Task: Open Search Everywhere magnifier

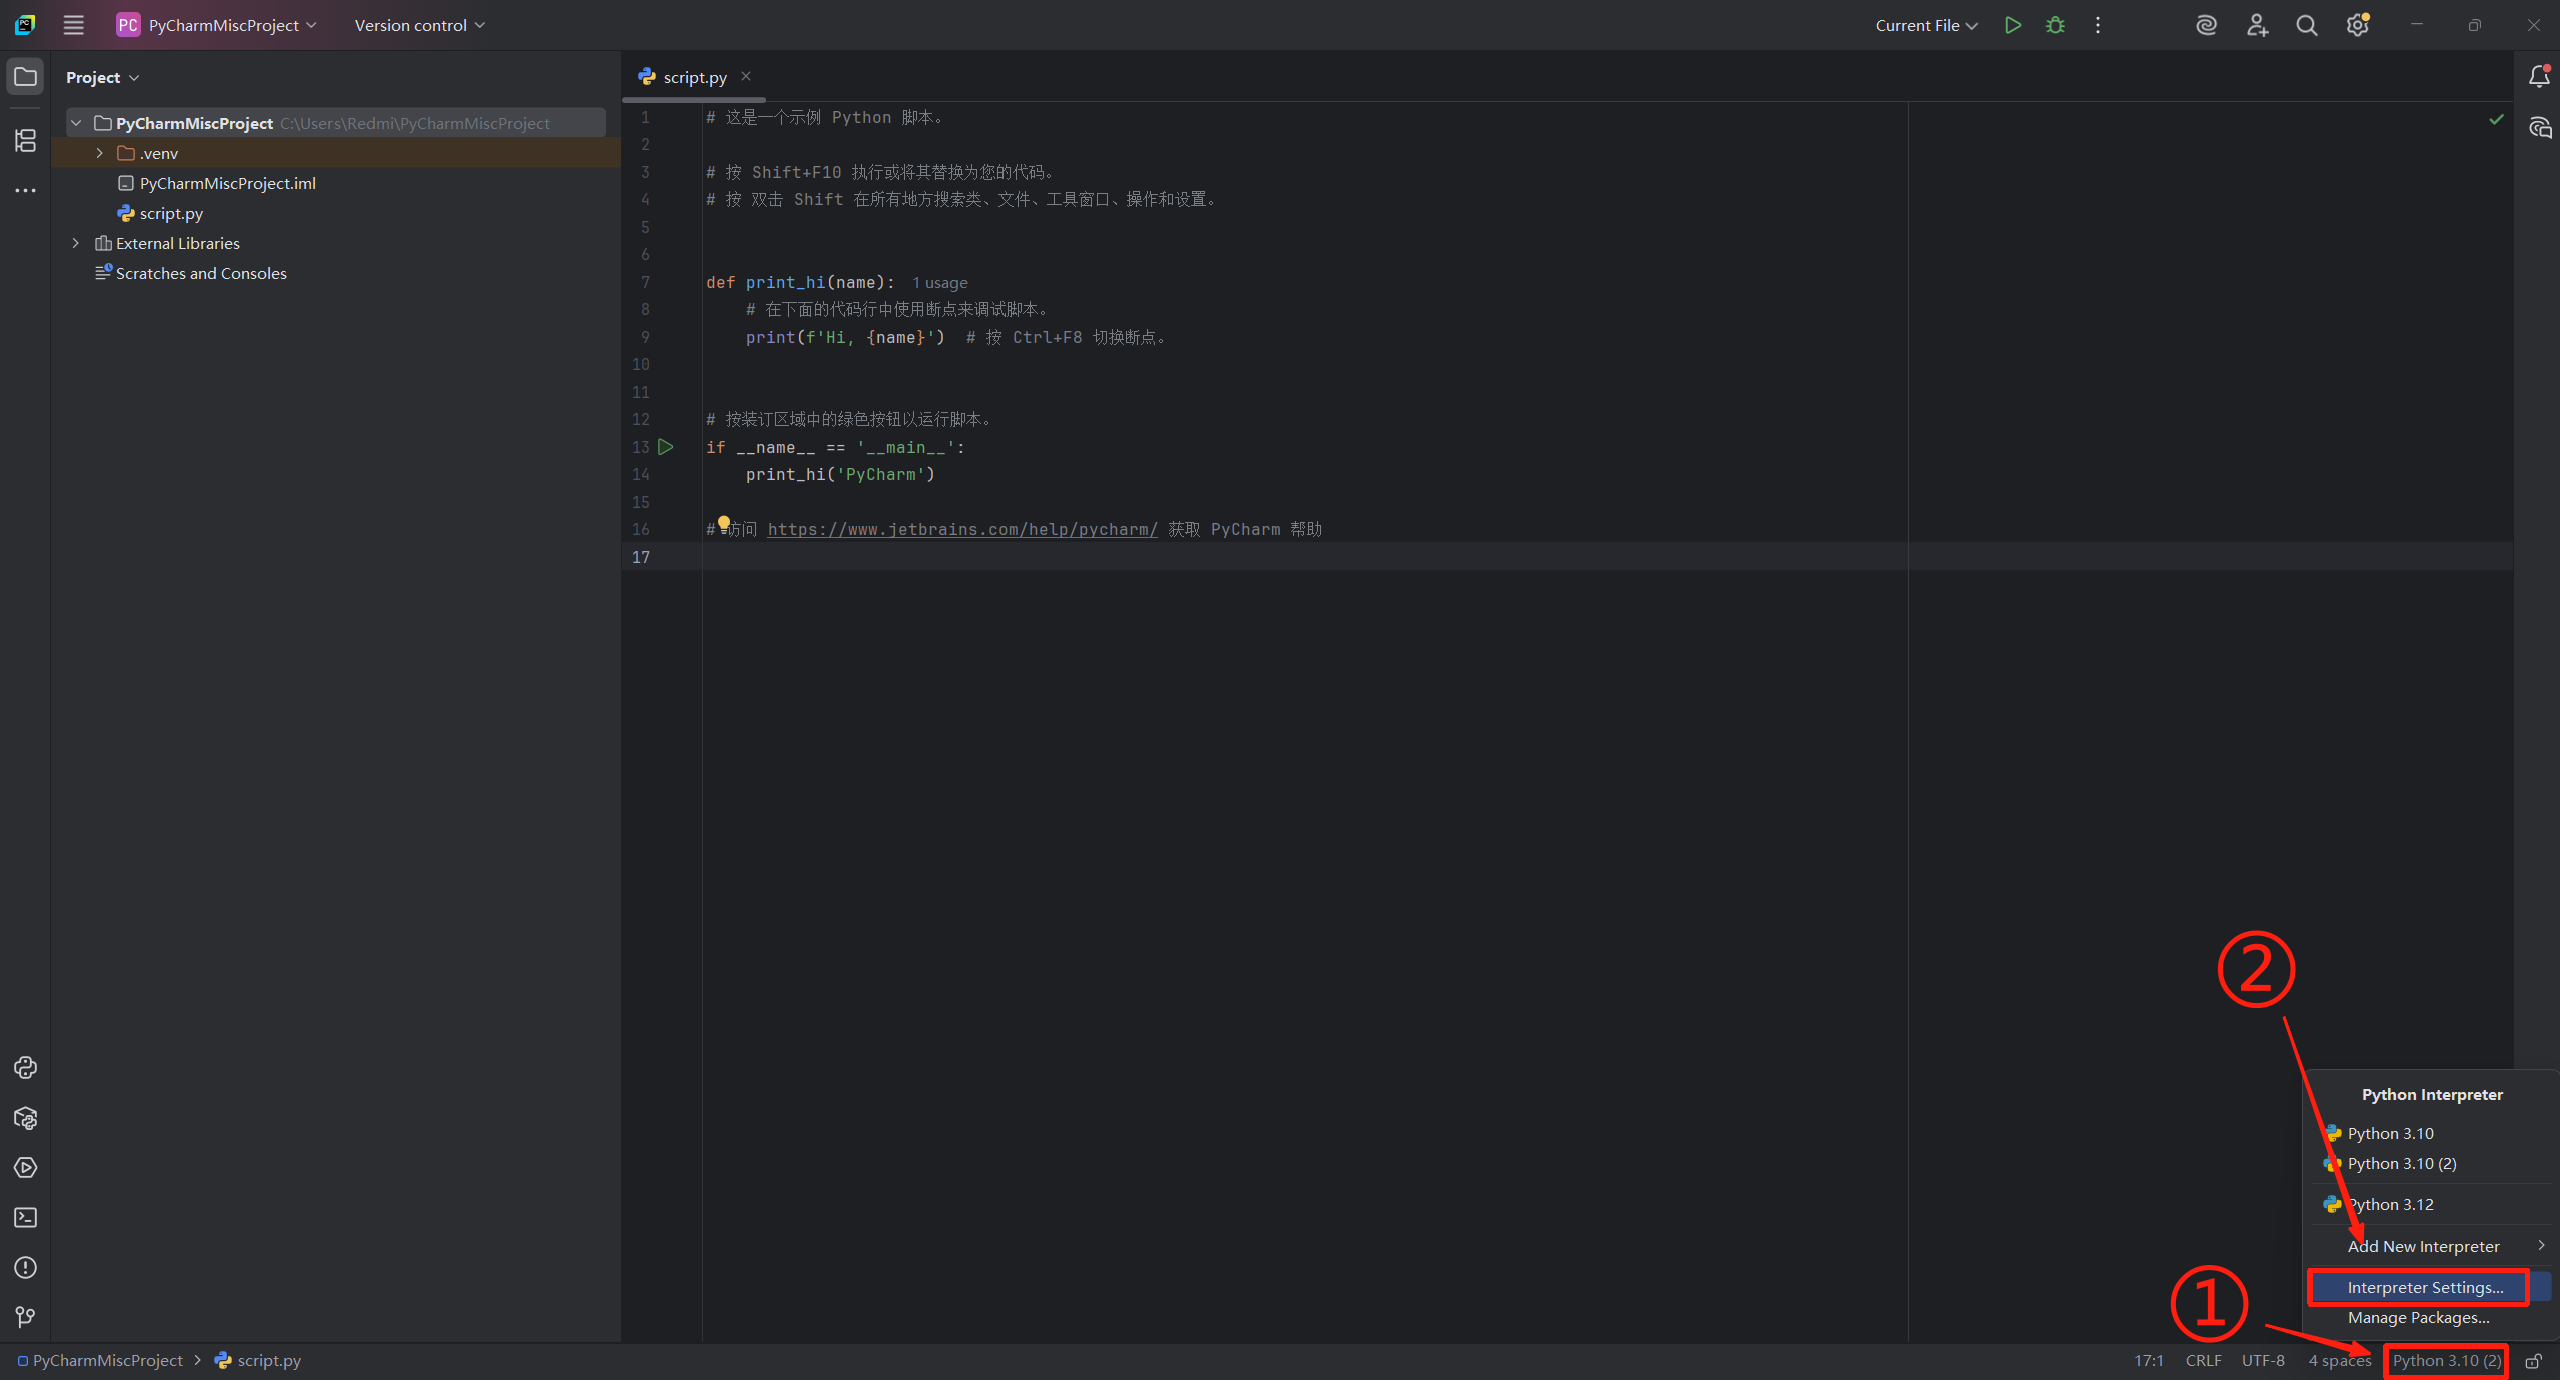Action: pyautogui.click(x=2307, y=25)
